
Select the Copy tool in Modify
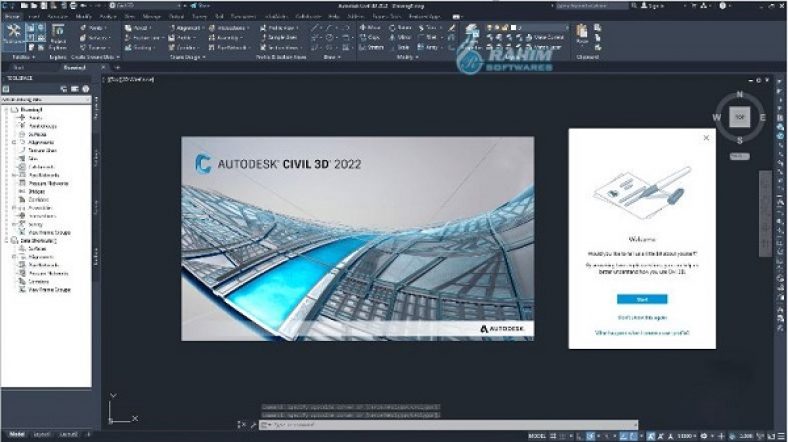tap(370, 38)
